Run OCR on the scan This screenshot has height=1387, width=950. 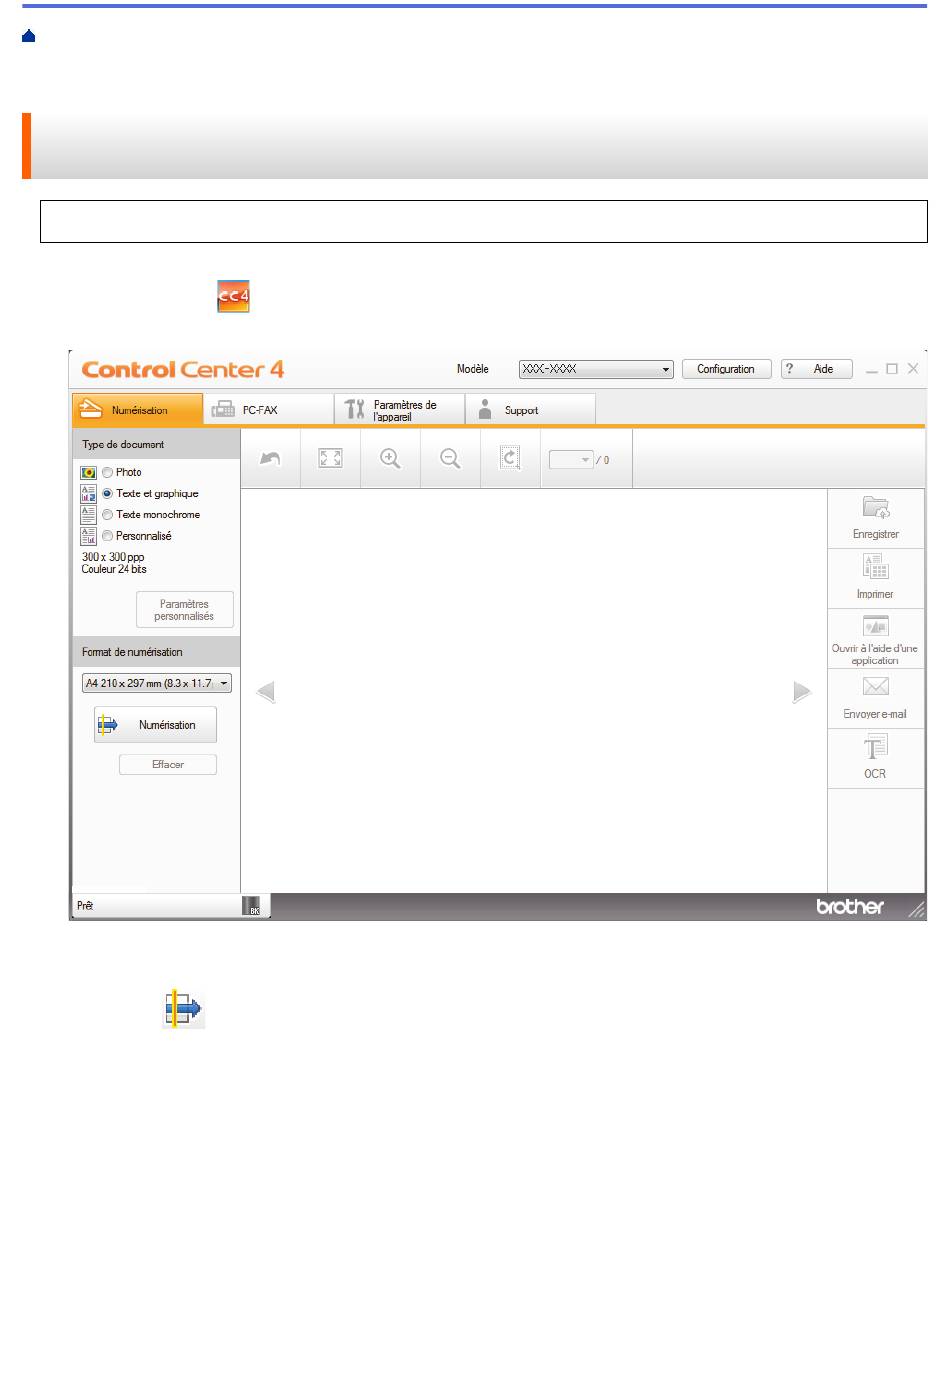pos(875,759)
